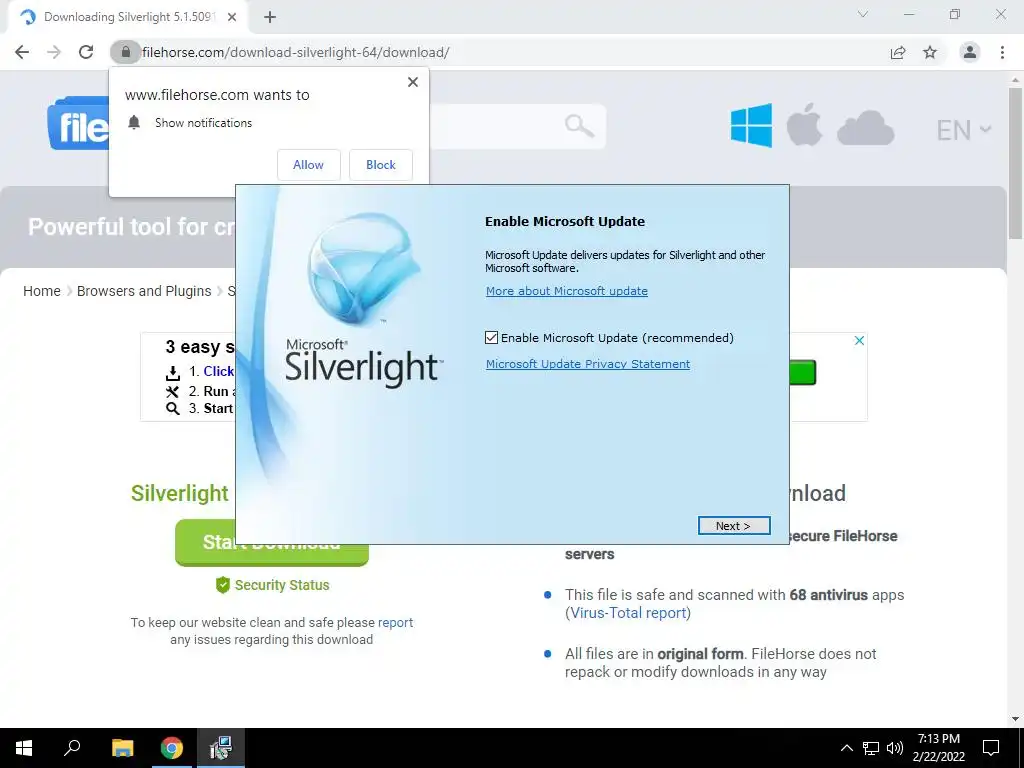Select the Apple Mac platform icon
Image resolution: width=1024 pixels, height=768 pixels.
[804, 125]
